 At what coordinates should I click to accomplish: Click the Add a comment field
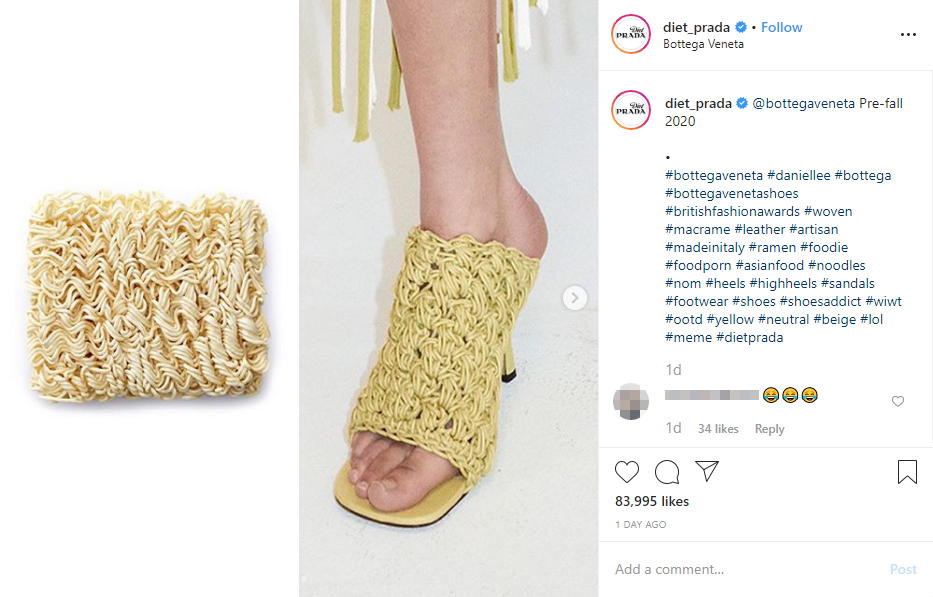coord(744,570)
